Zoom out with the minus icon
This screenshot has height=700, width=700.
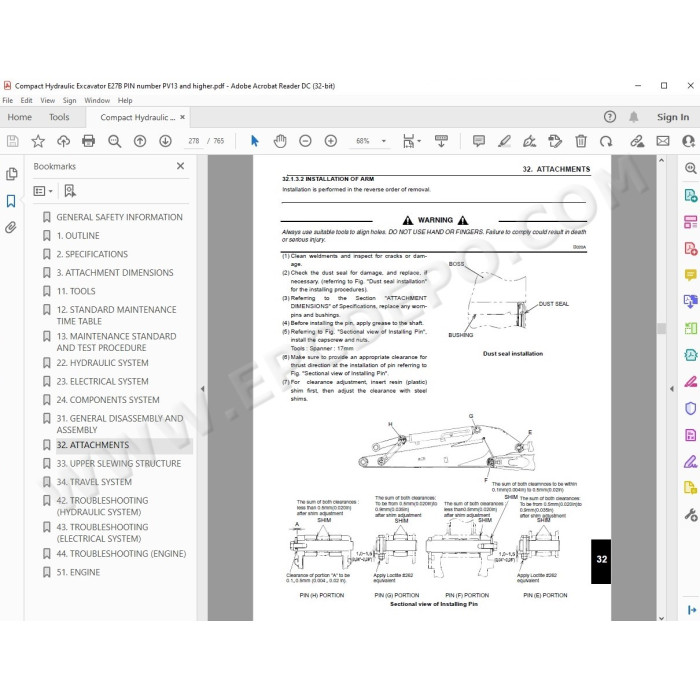point(305,141)
